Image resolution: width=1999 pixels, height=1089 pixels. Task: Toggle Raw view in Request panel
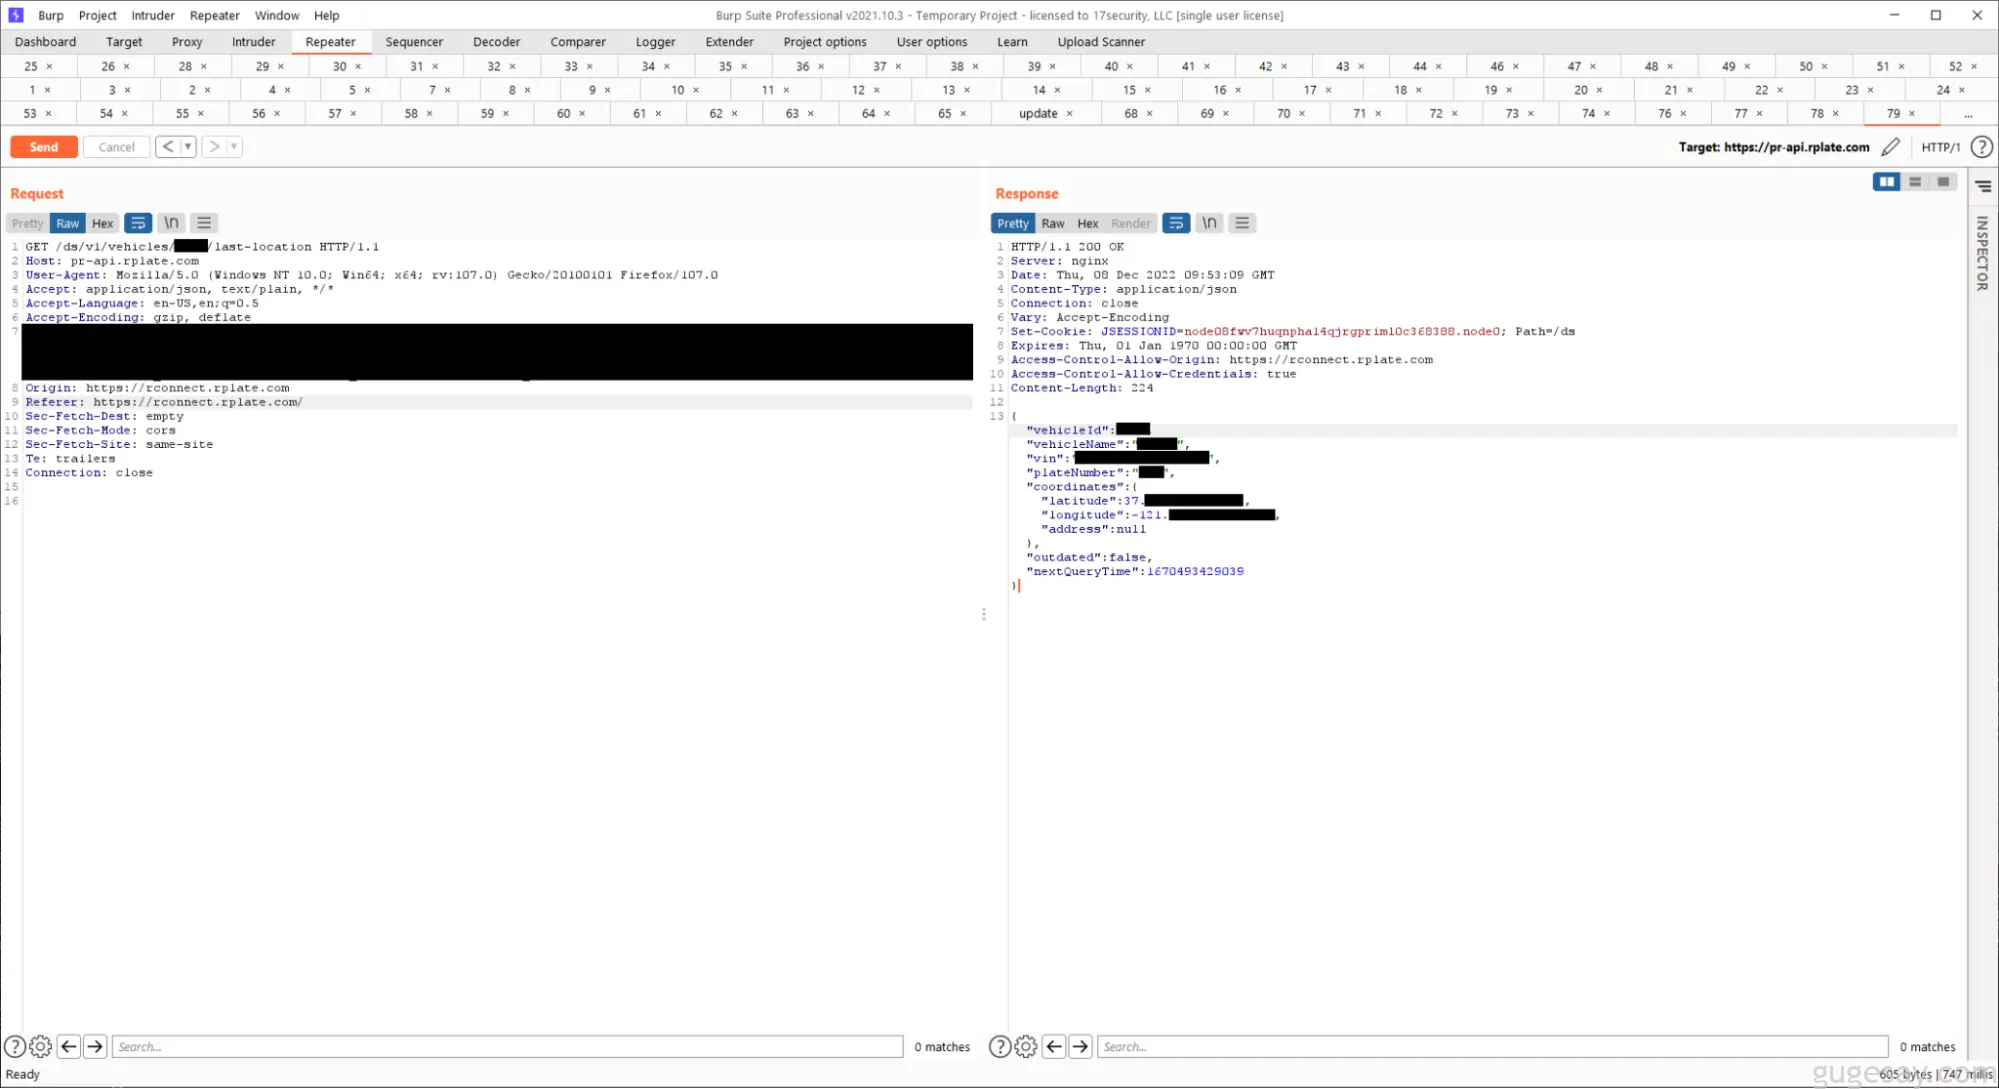coord(67,221)
